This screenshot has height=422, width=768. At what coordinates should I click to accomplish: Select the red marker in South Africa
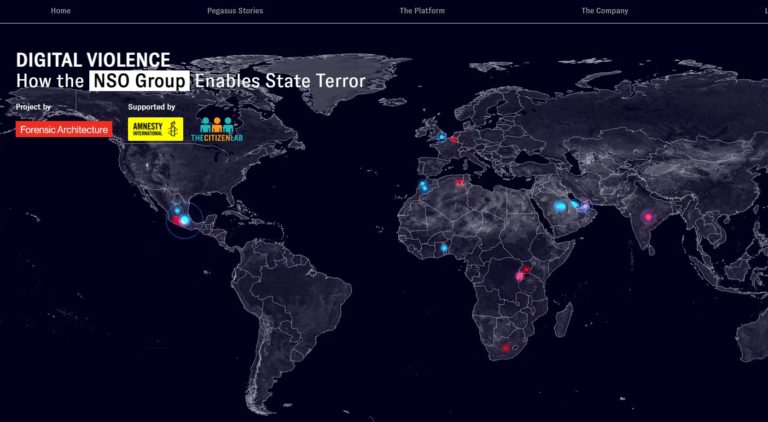click(x=506, y=348)
